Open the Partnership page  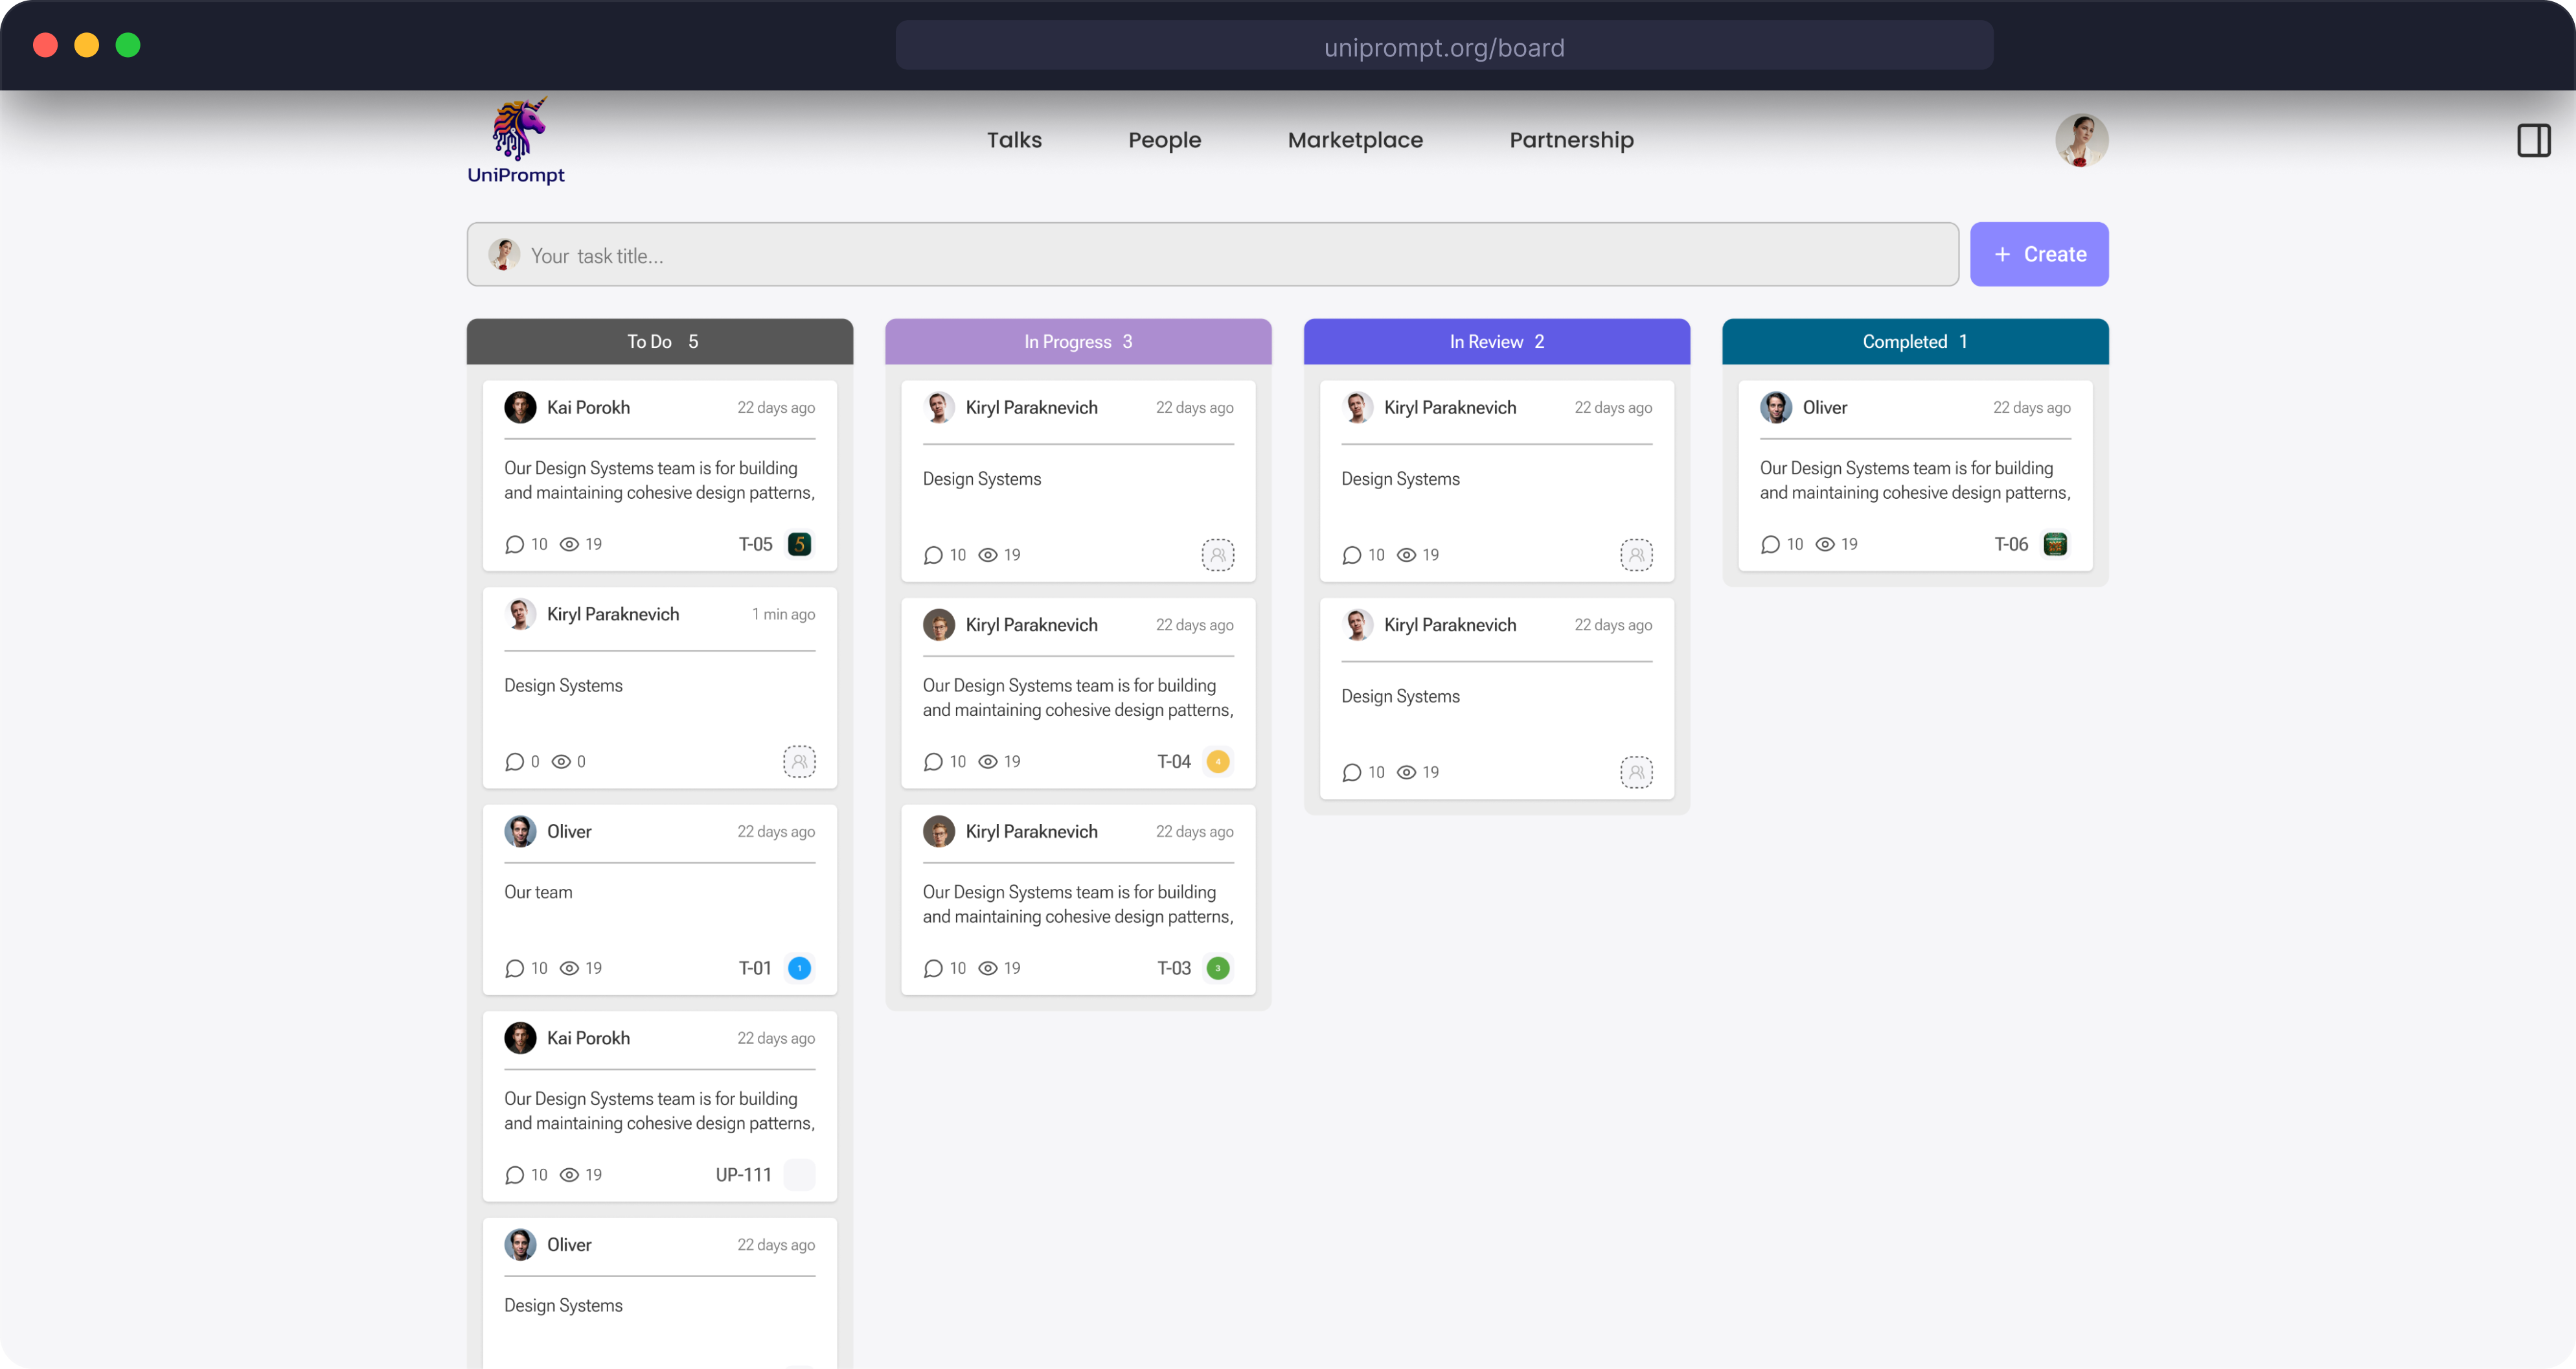pos(1571,140)
